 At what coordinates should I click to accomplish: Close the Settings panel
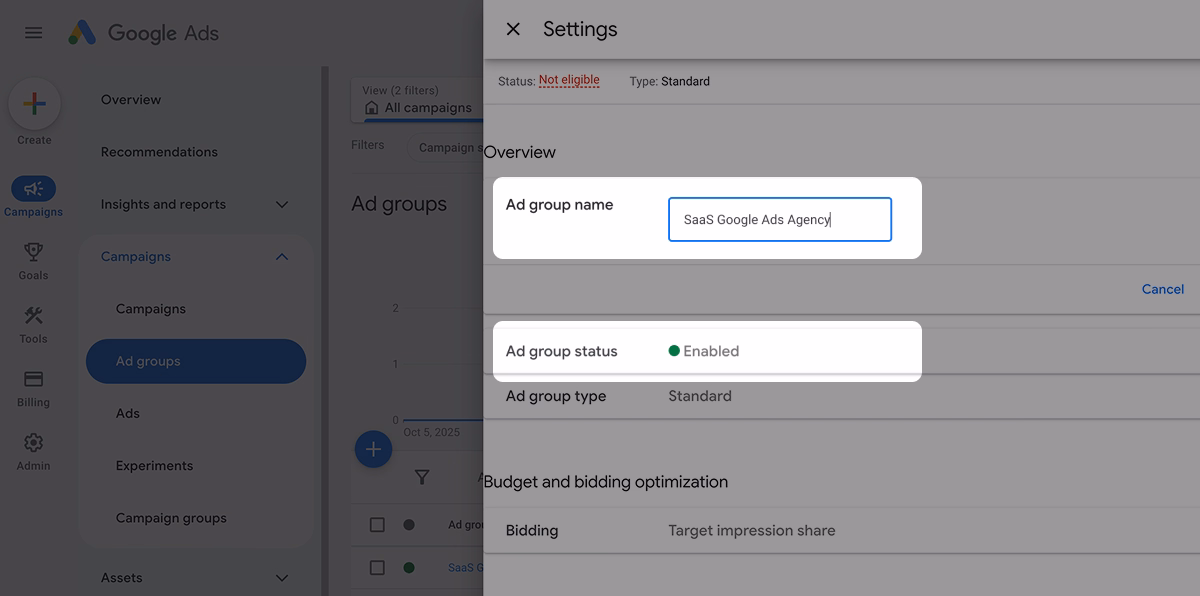pyautogui.click(x=513, y=29)
